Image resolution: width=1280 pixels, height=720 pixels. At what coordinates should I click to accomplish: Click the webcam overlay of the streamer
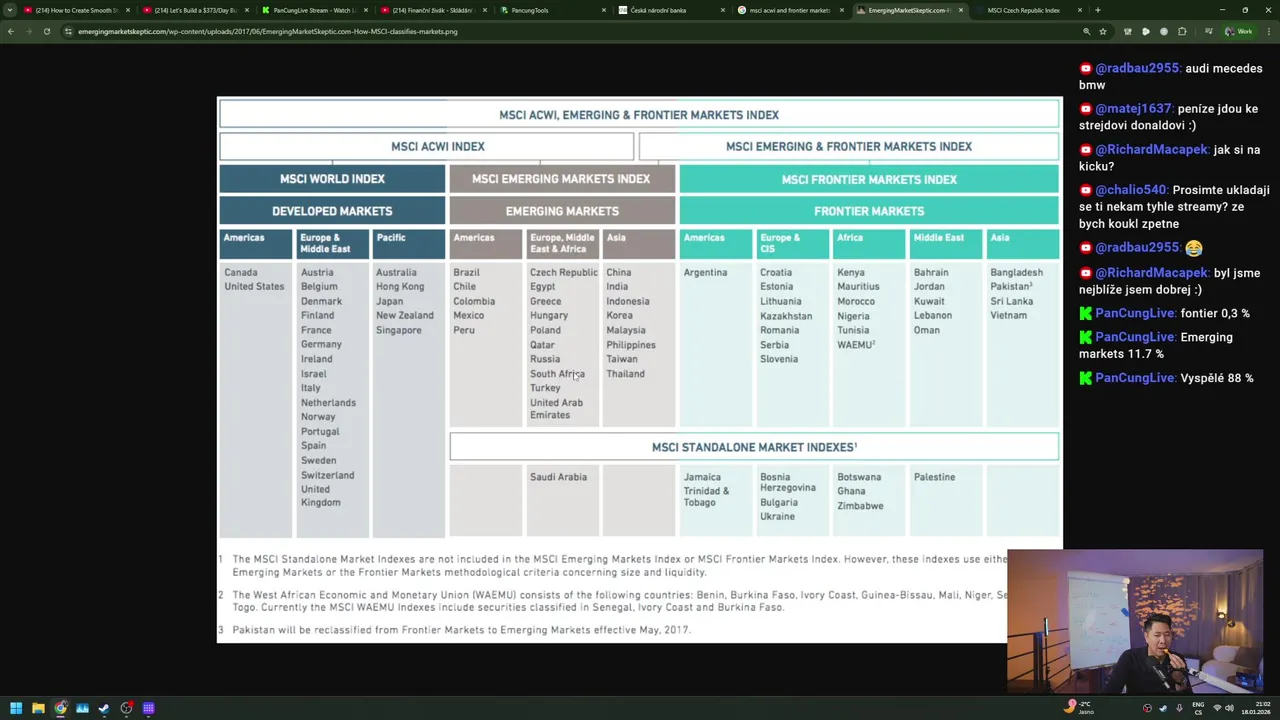click(x=1135, y=620)
